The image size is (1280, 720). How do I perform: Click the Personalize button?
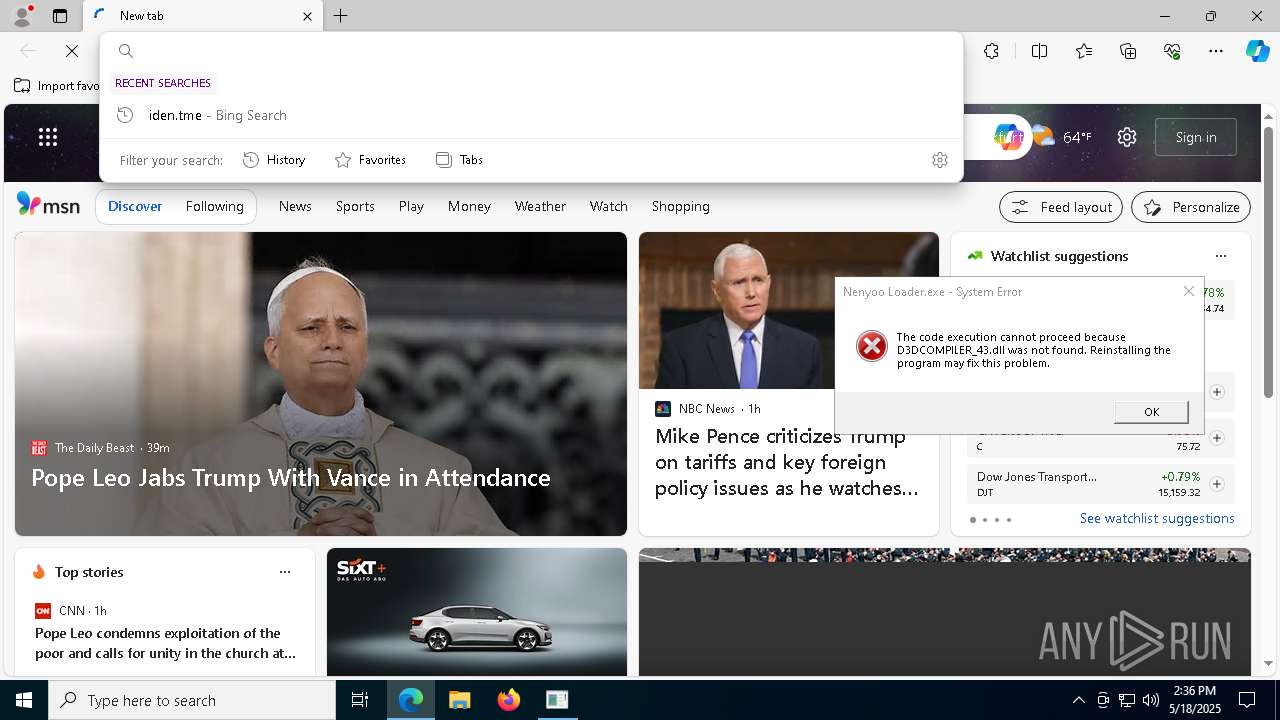(x=1191, y=207)
